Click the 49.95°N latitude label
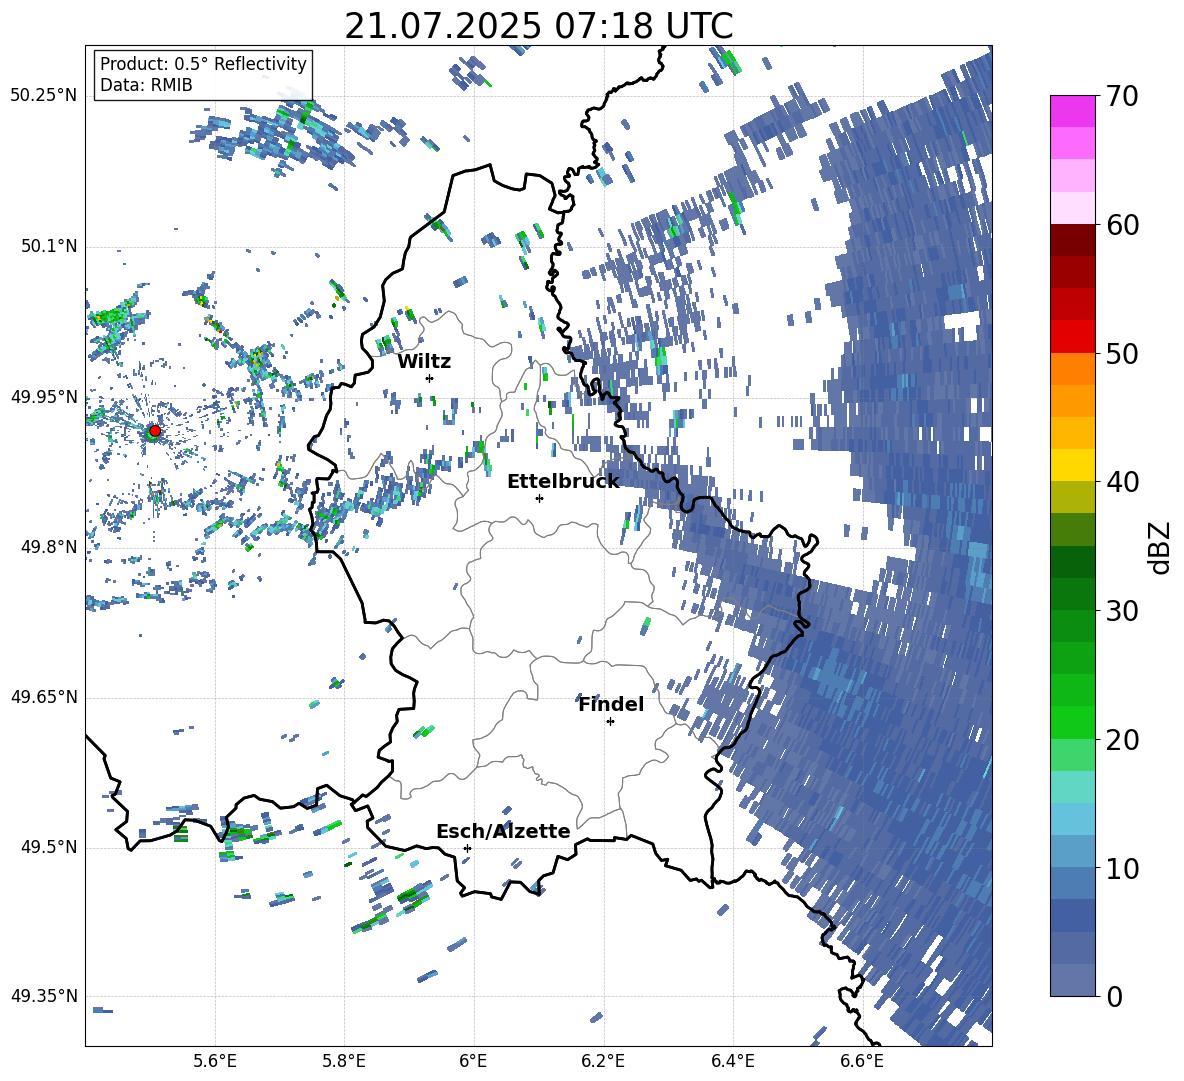This screenshot has height=1081, width=1184. [44, 396]
